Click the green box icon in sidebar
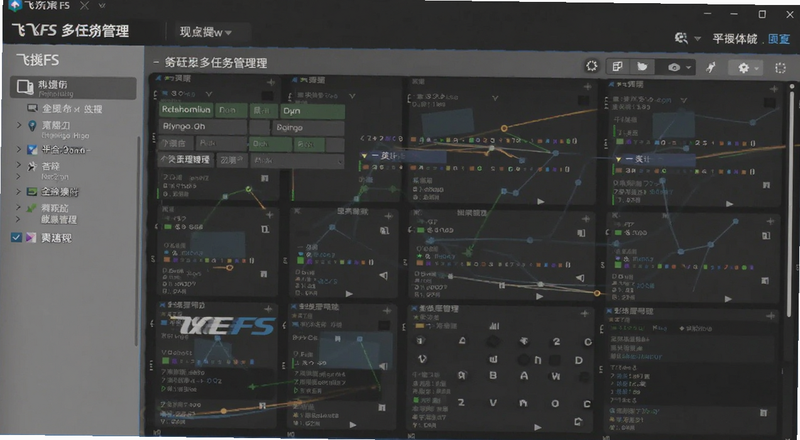This screenshot has width=800, height=440. (x=32, y=192)
